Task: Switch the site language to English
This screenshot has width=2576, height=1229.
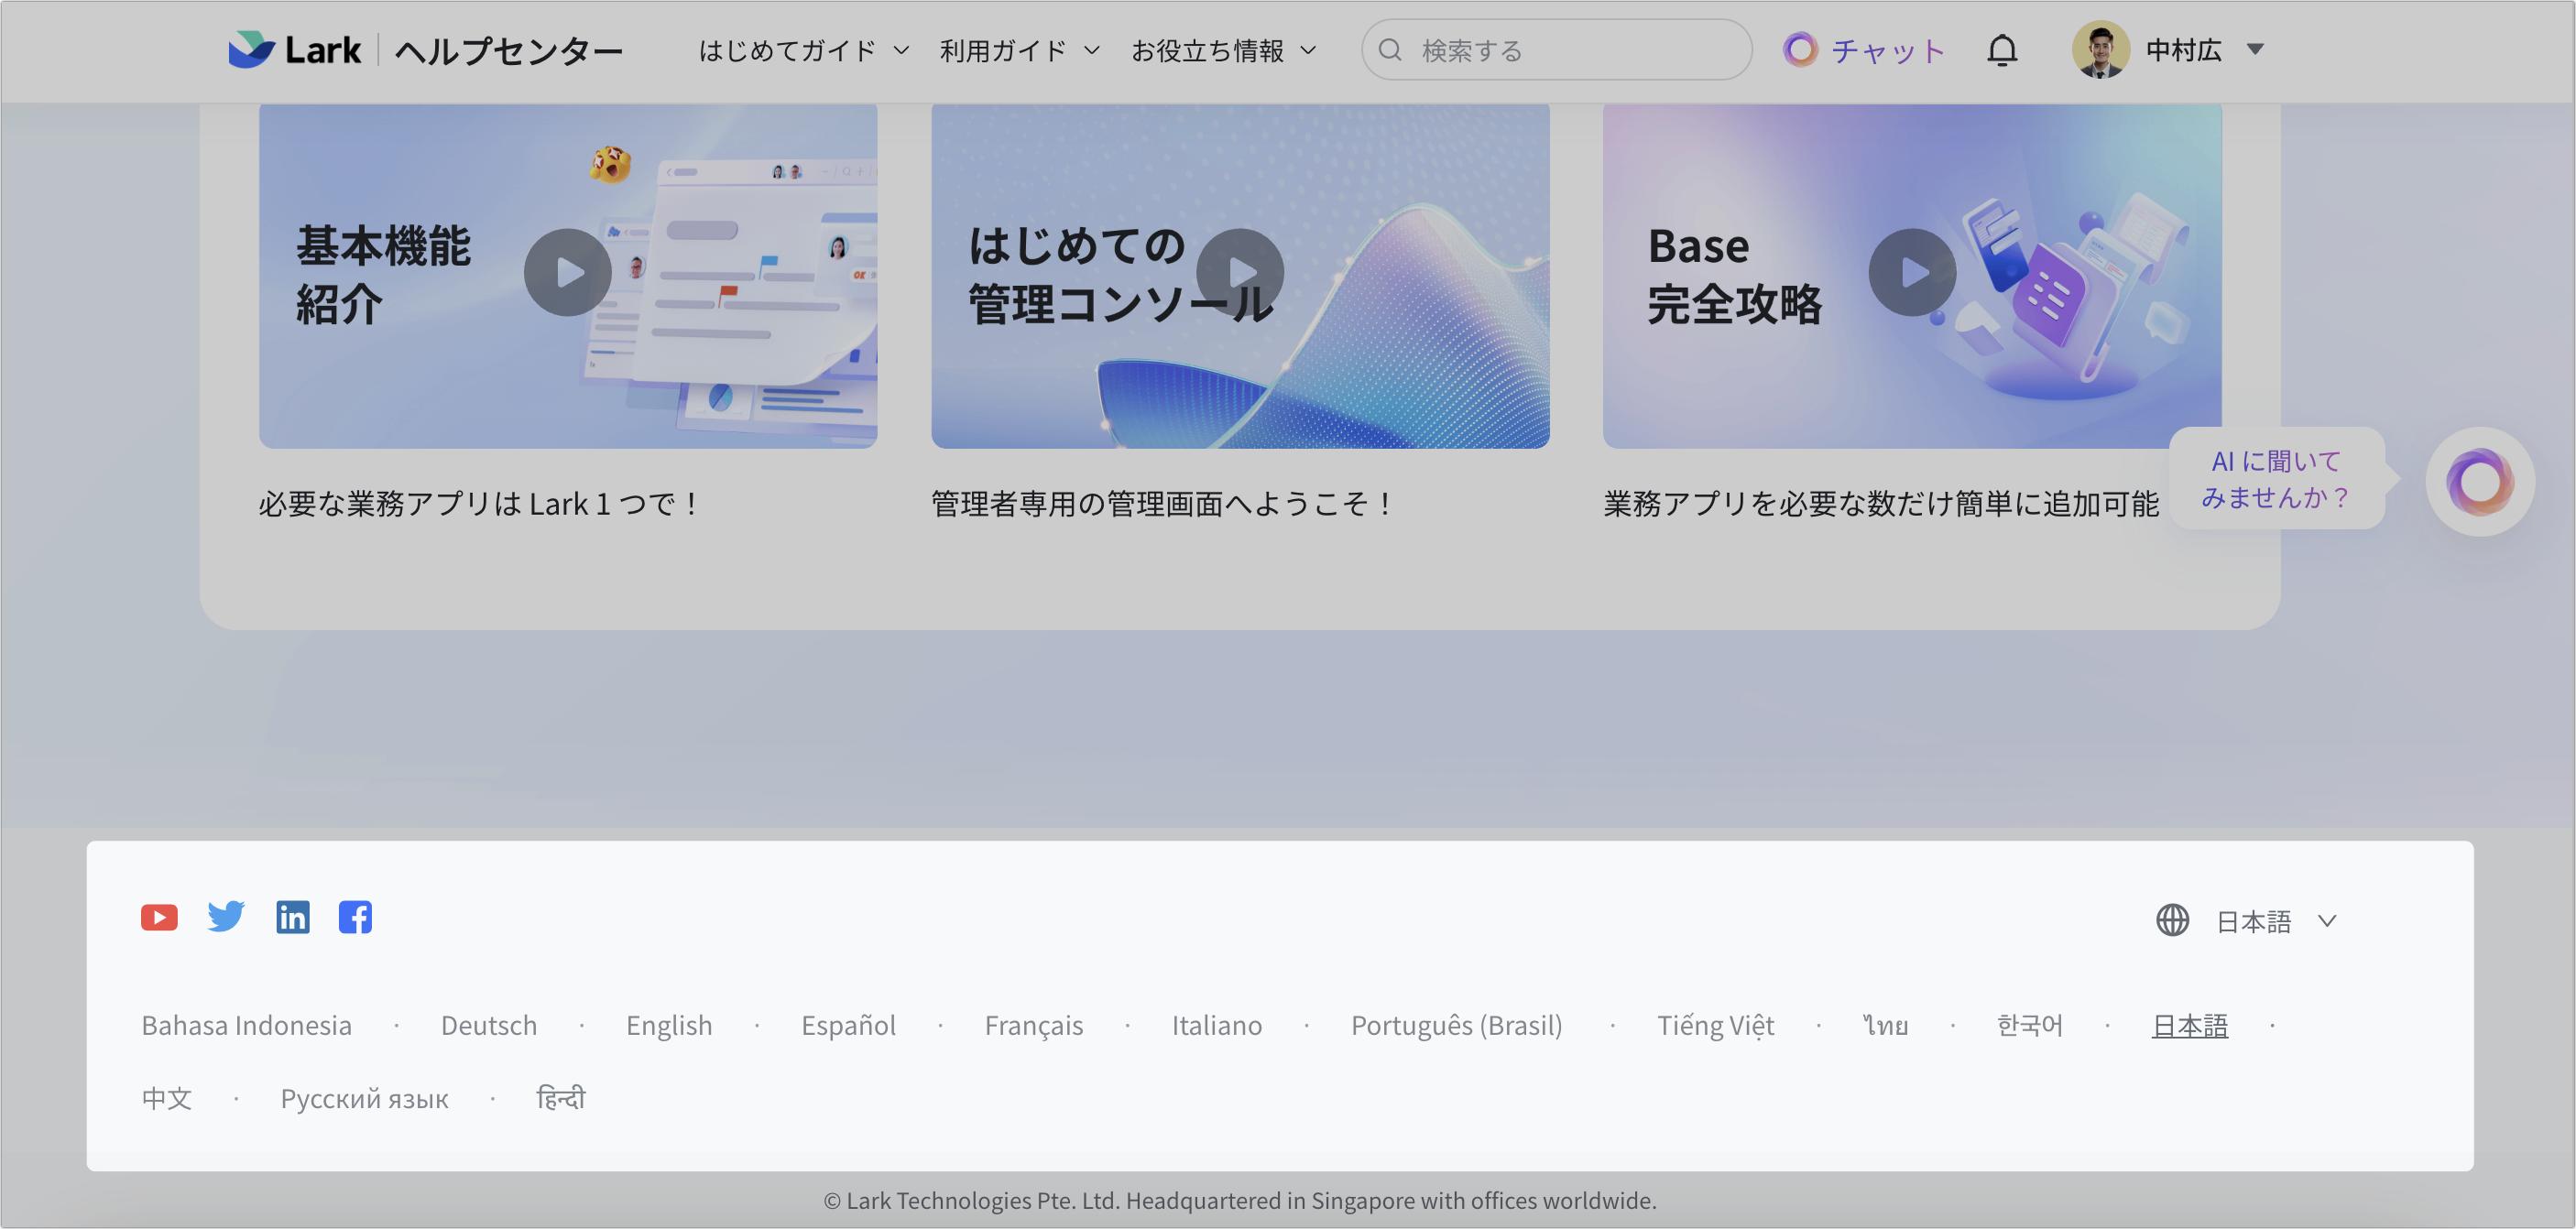Action: pos(668,1024)
